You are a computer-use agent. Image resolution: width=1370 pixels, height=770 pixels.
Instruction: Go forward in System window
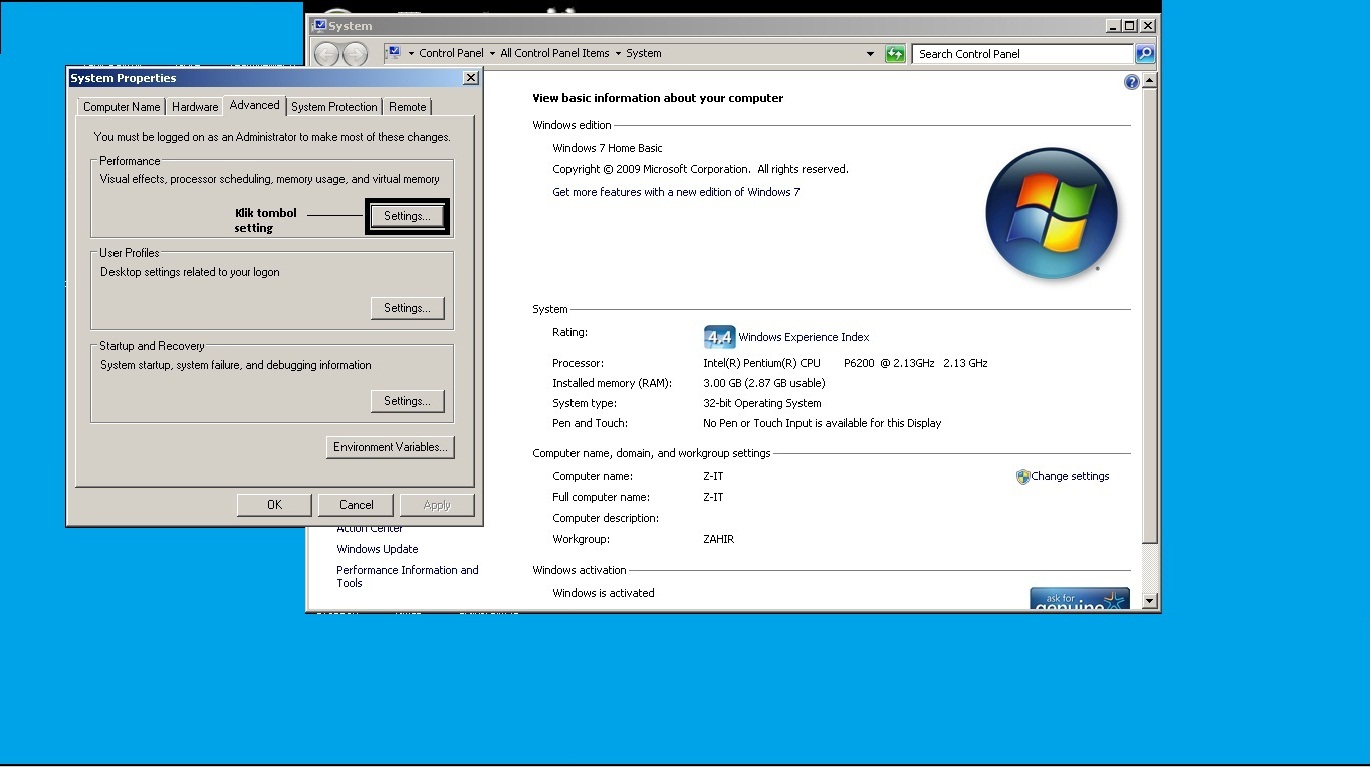point(354,54)
